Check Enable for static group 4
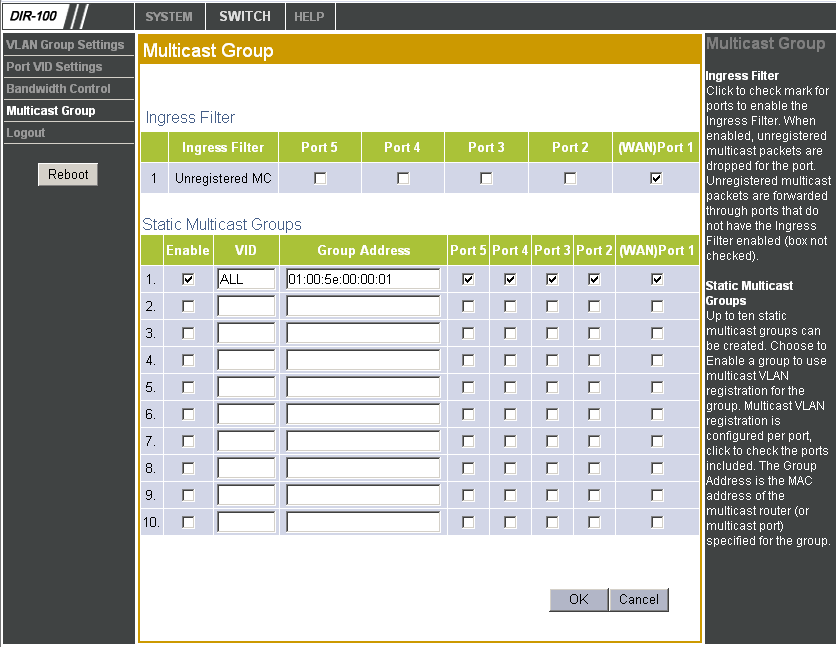Image resolution: width=836 pixels, height=647 pixels. [x=188, y=360]
